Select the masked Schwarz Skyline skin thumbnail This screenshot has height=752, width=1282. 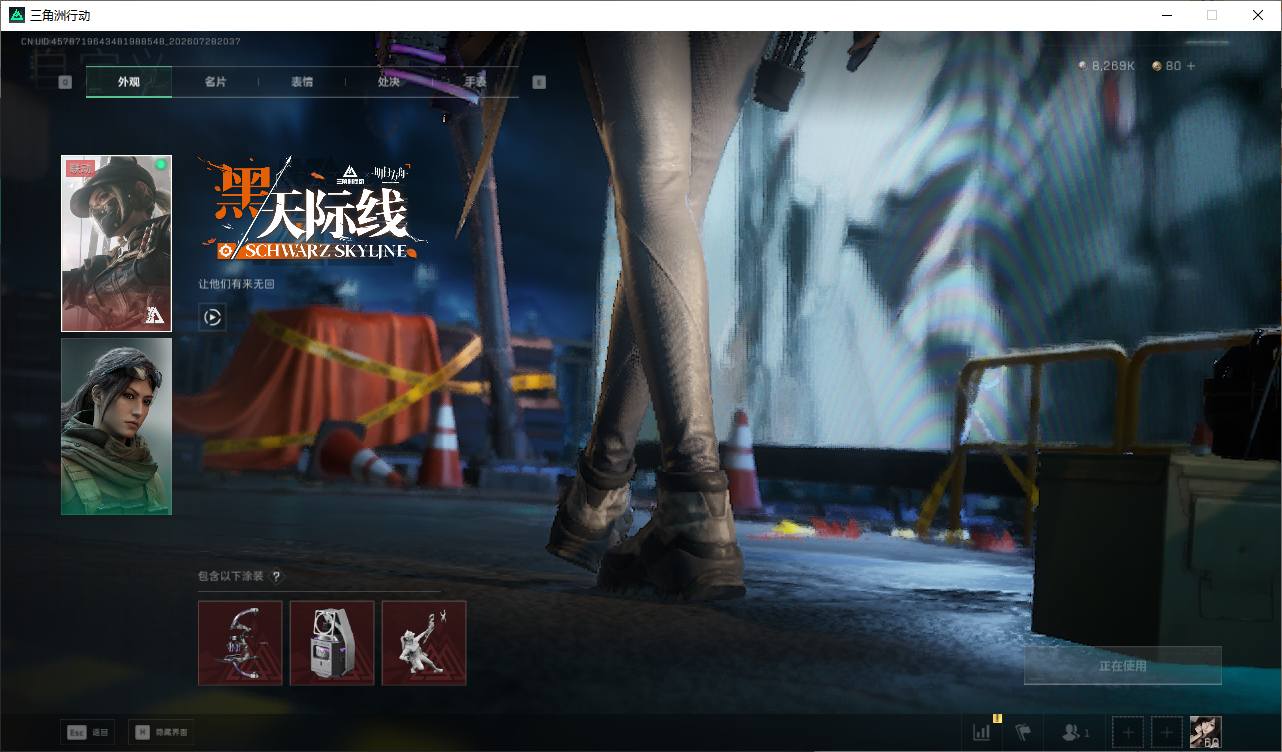click(x=116, y=243)
